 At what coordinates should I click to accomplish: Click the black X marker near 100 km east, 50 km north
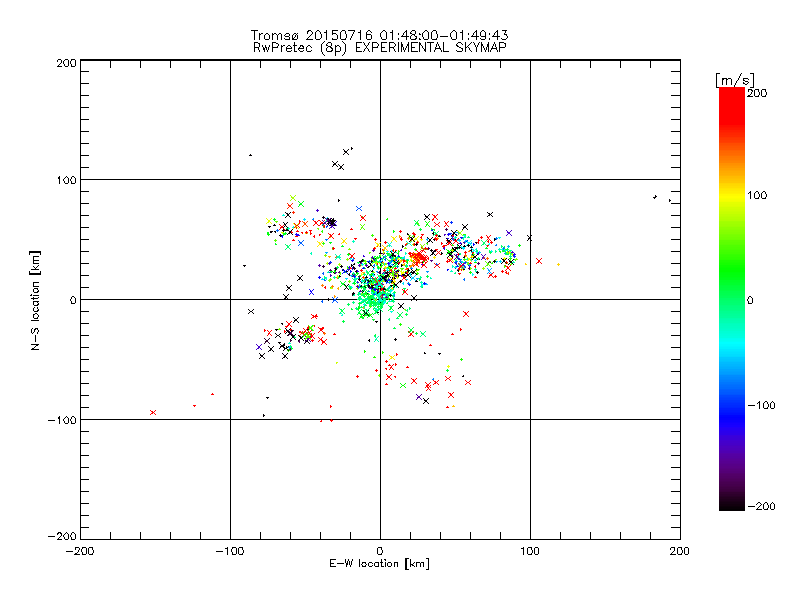tap(529, 238)
